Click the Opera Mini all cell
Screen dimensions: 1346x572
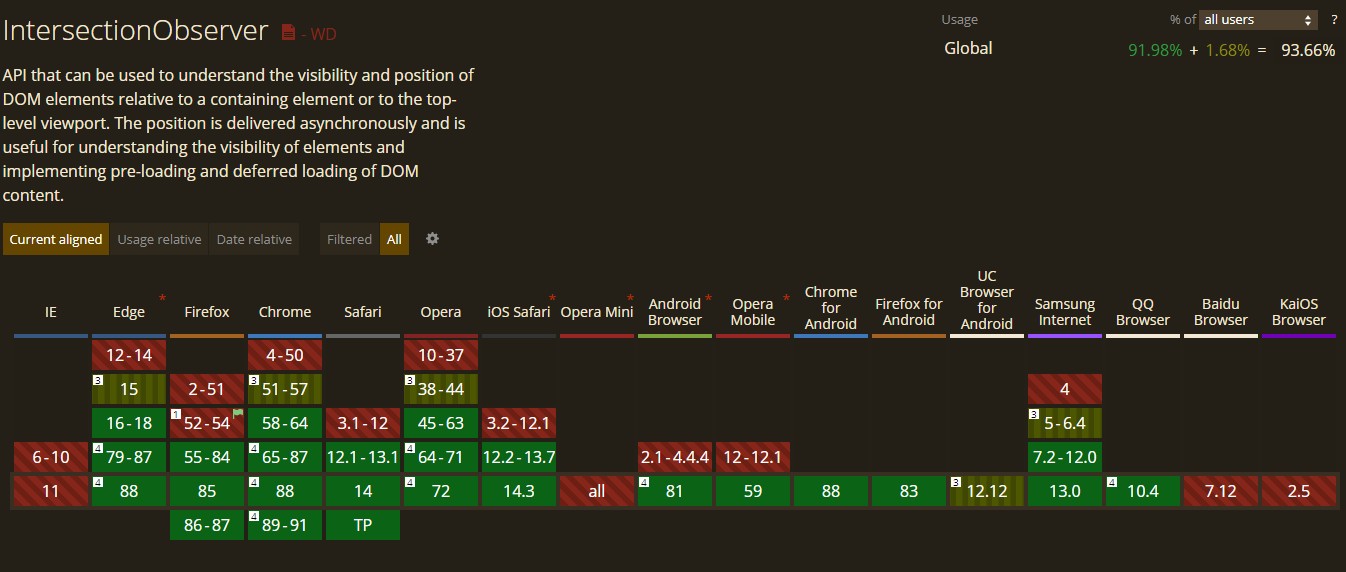click(597, 491)
